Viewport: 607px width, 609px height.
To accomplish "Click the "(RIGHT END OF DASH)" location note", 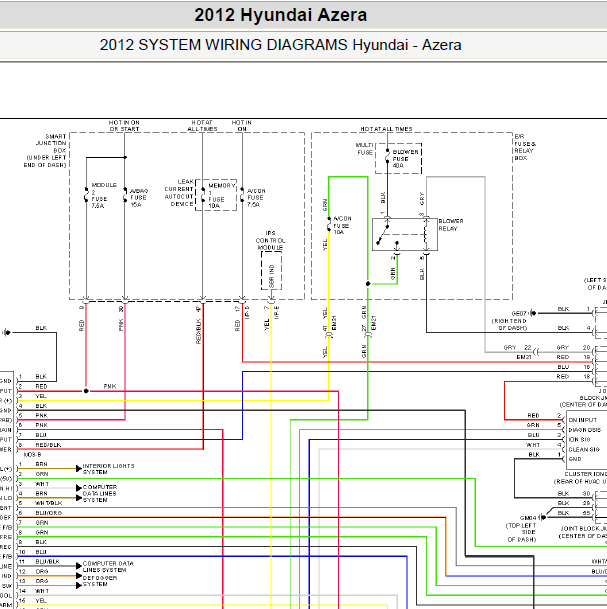I will pos(509,325).
